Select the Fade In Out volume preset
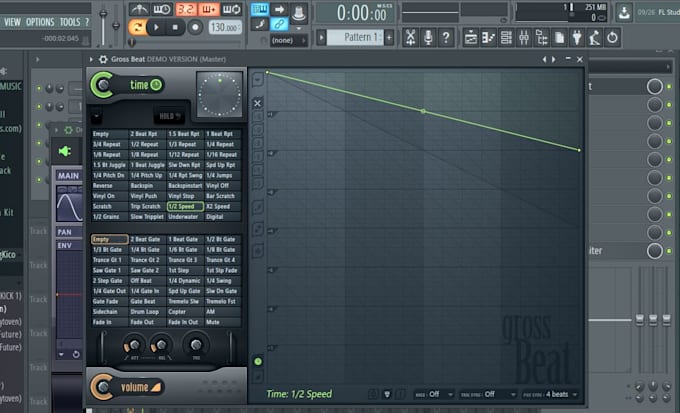The image size is (680, 413). (x=183, y=322)
